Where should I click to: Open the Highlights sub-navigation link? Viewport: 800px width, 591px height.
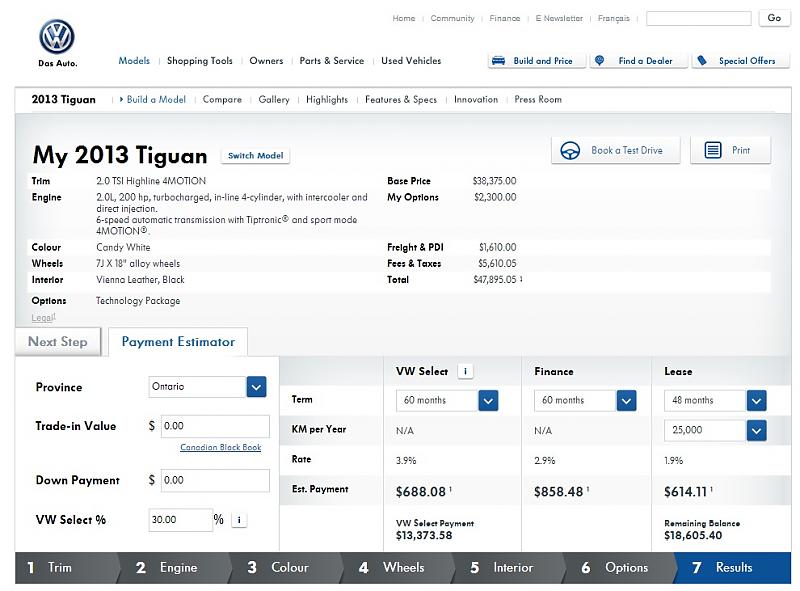click(x=327, y=100)
